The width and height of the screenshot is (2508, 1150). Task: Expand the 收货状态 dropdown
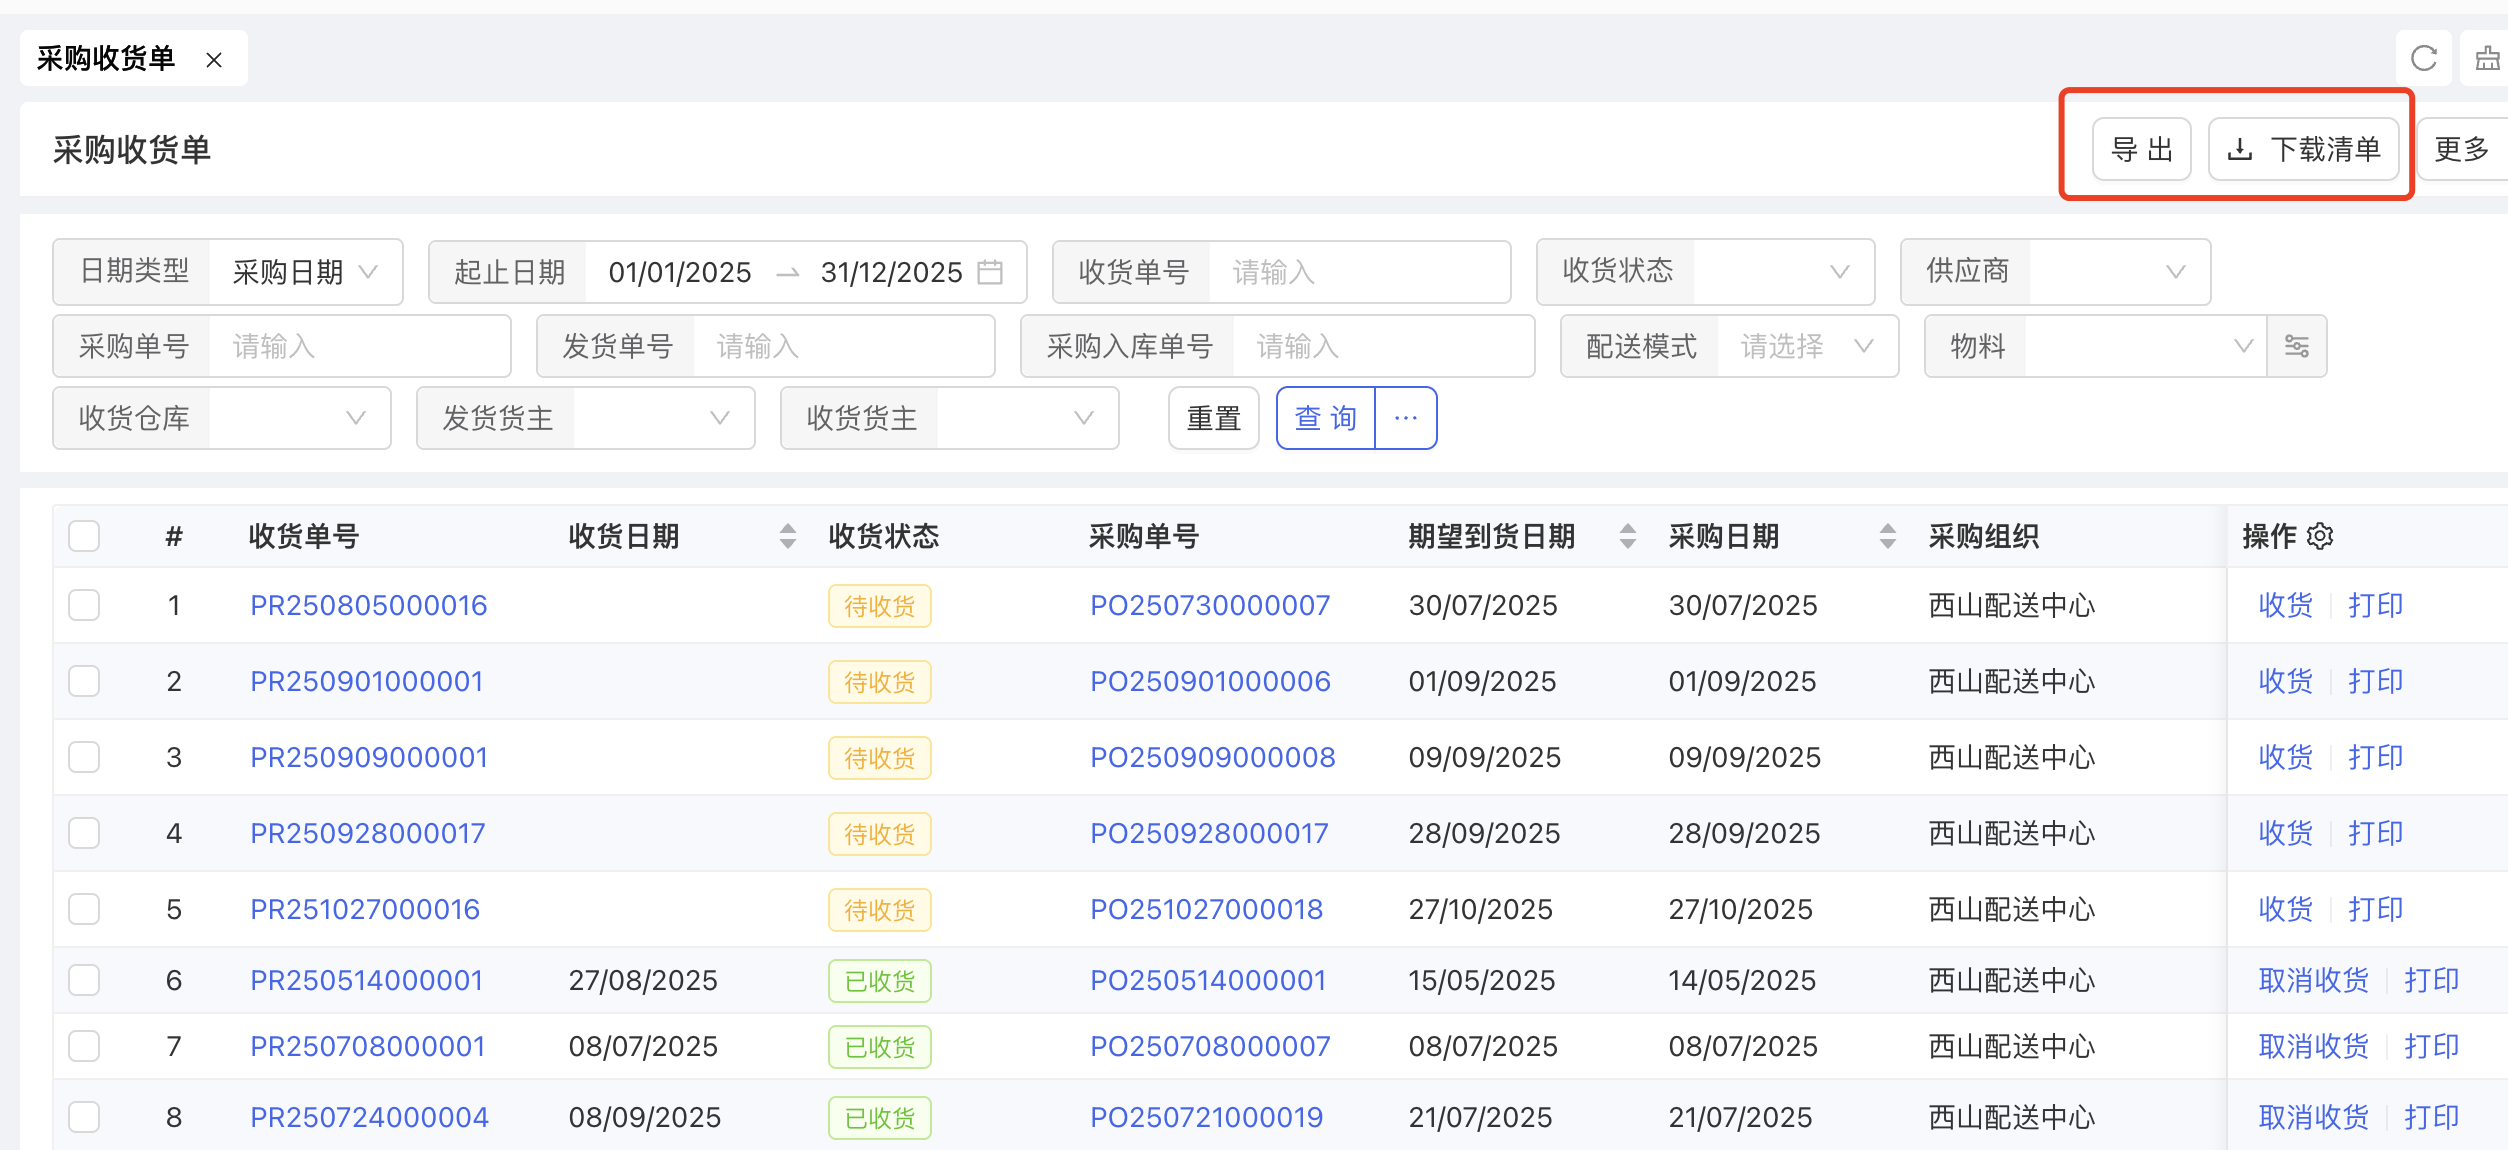click(1782, 272)
